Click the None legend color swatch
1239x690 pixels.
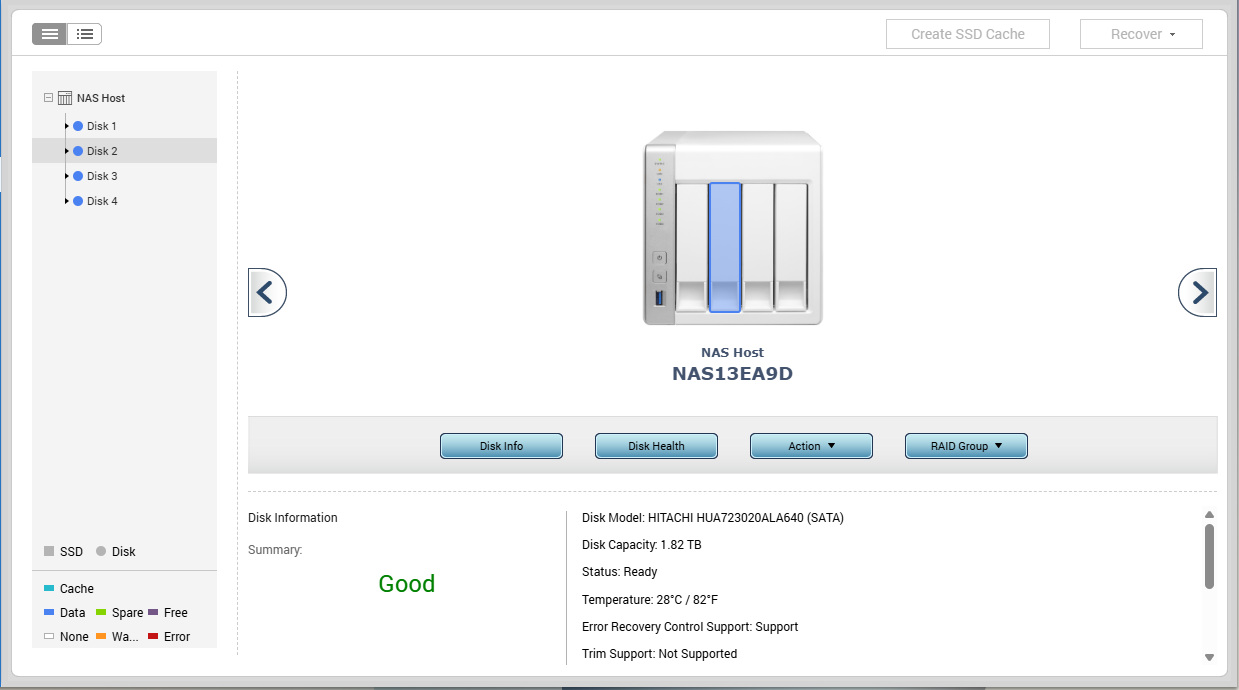[49, 636]
